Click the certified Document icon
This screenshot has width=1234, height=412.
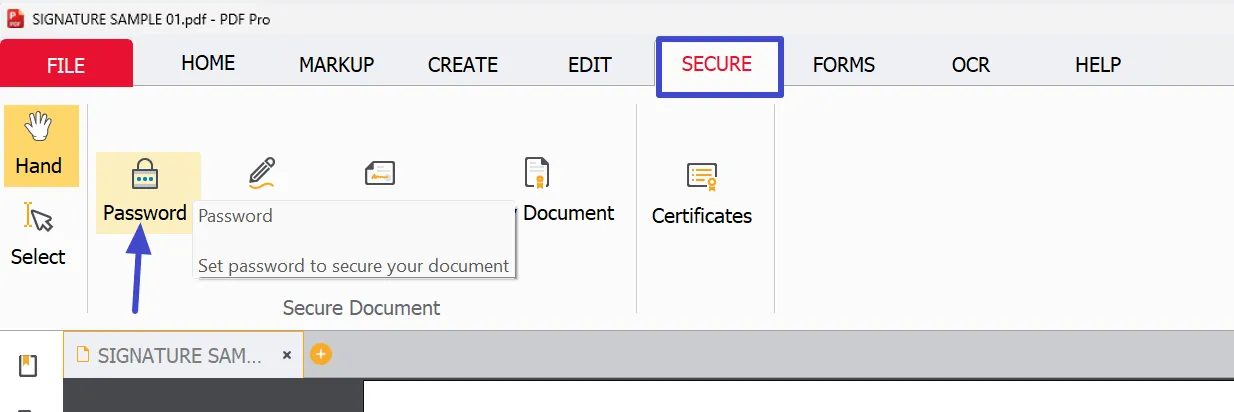click(x=538, y=173)
